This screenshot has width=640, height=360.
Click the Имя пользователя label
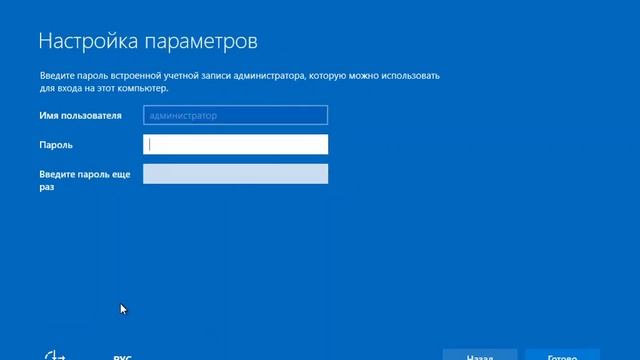click(x=80, y=116)
